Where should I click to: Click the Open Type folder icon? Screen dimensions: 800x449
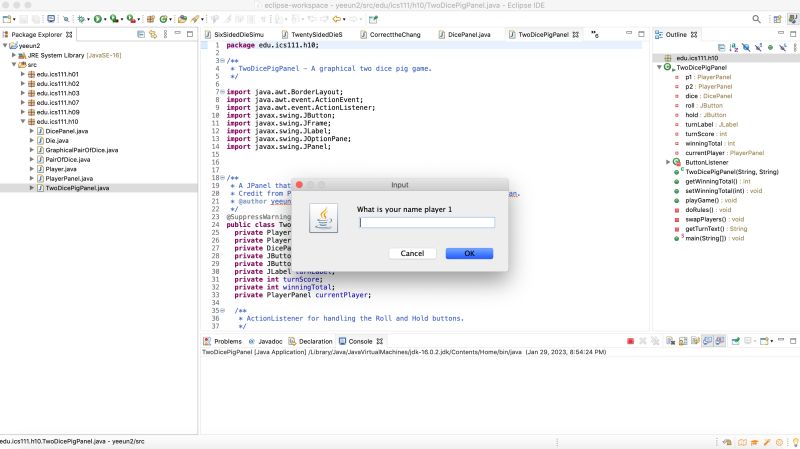pyautogui.click(x=182, y=19)
